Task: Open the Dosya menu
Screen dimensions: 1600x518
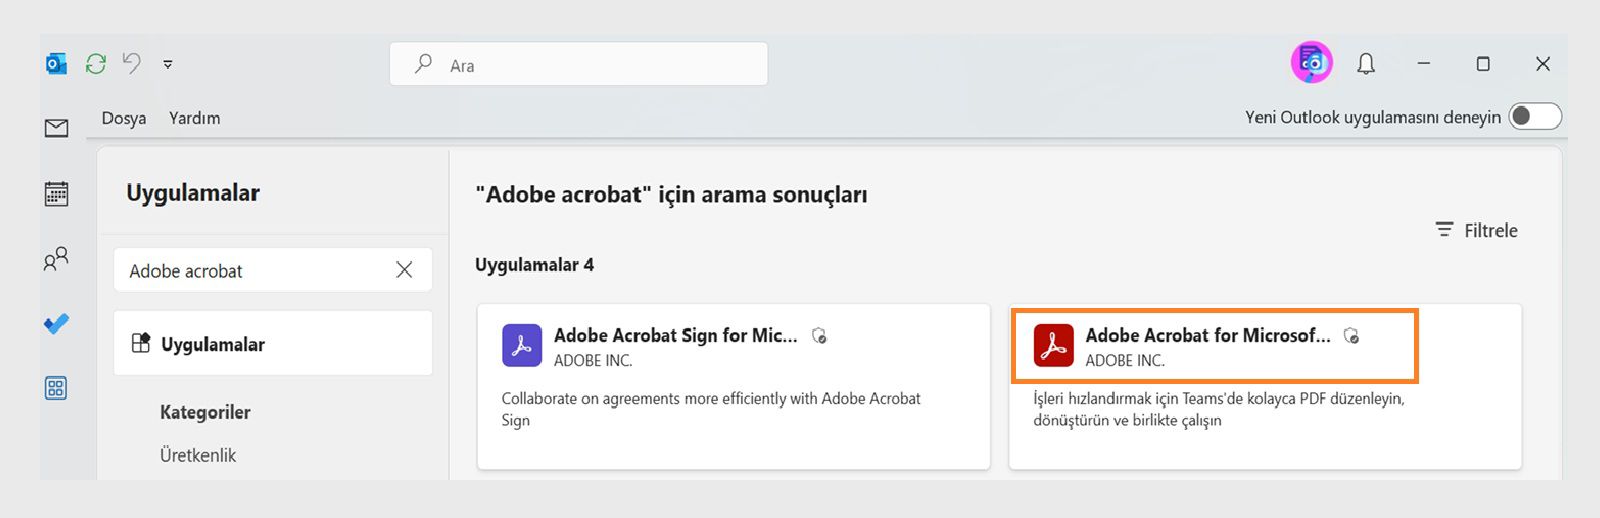Action: [x=124, y=118]
